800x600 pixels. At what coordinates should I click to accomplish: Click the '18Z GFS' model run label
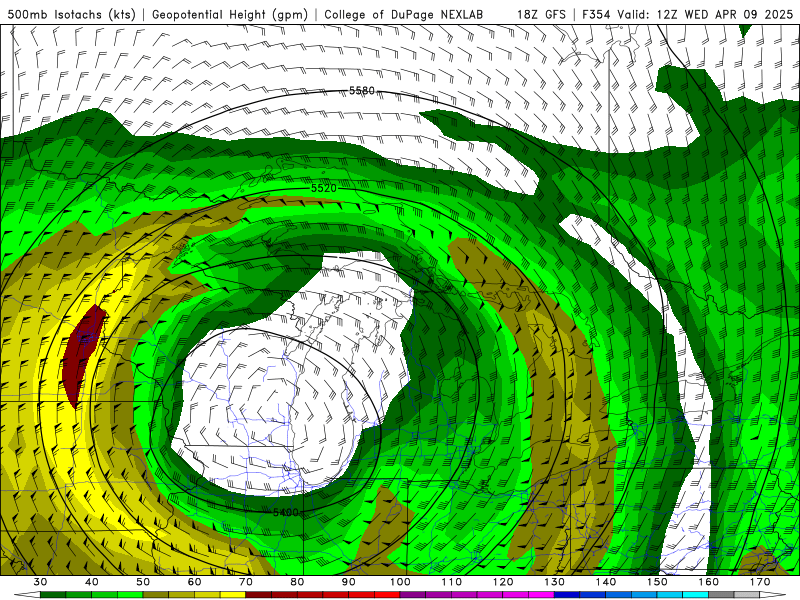coord(541,14)
